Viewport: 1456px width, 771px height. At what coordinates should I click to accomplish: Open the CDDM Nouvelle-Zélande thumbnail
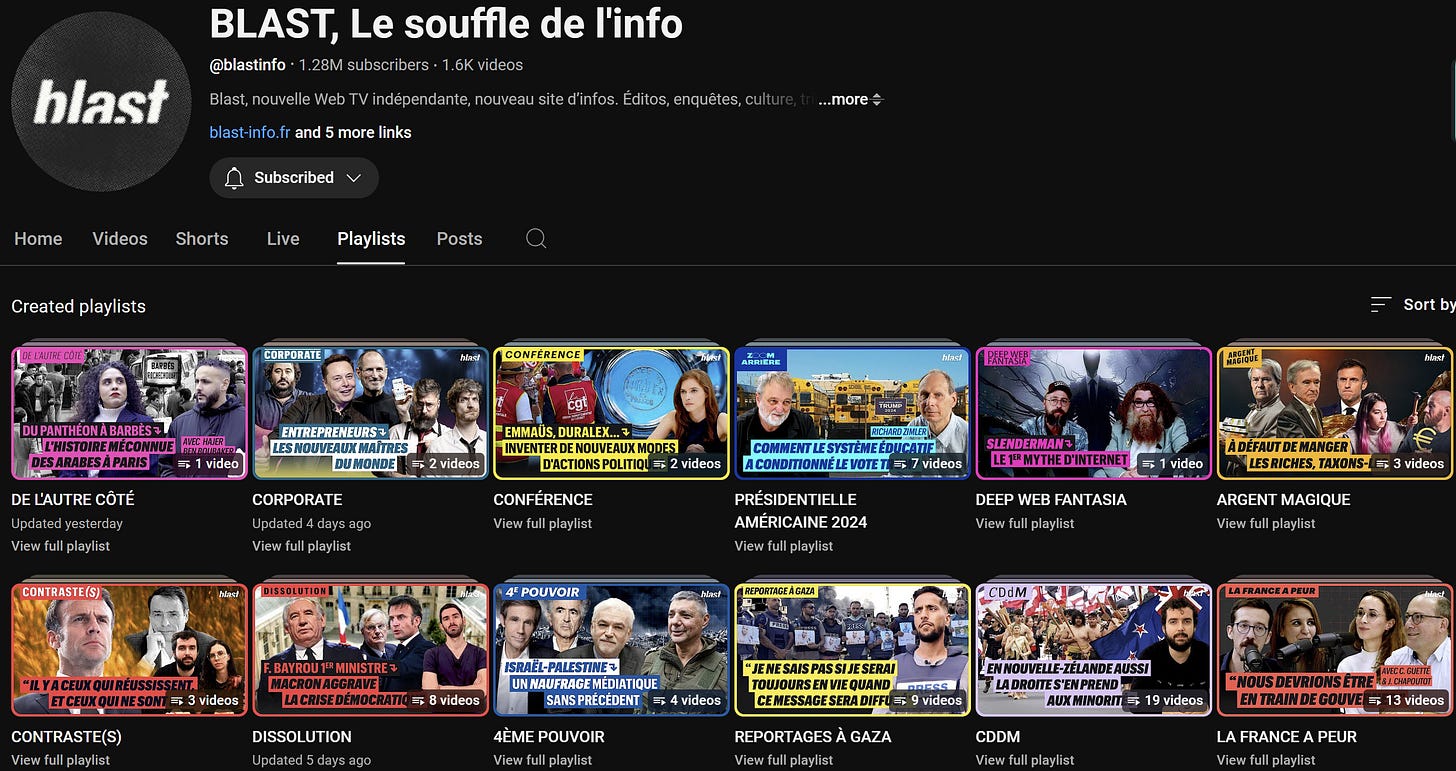(1093, 650)
